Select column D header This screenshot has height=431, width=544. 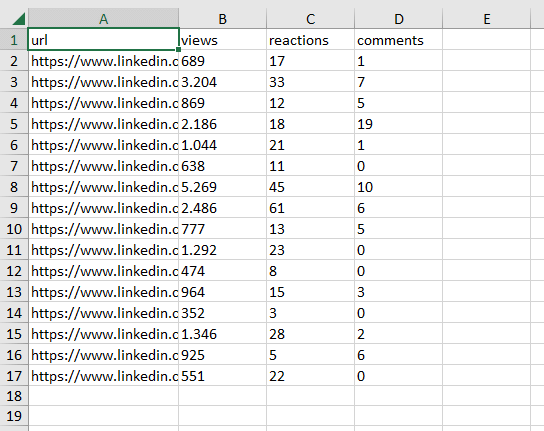click(x=399, y=19)
